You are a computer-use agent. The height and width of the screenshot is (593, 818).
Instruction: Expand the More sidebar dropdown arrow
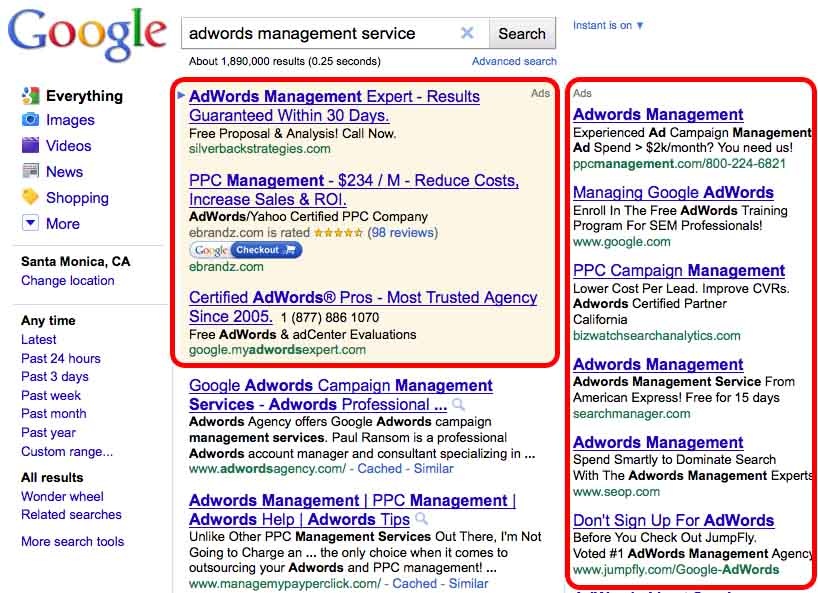coord(30,223)
